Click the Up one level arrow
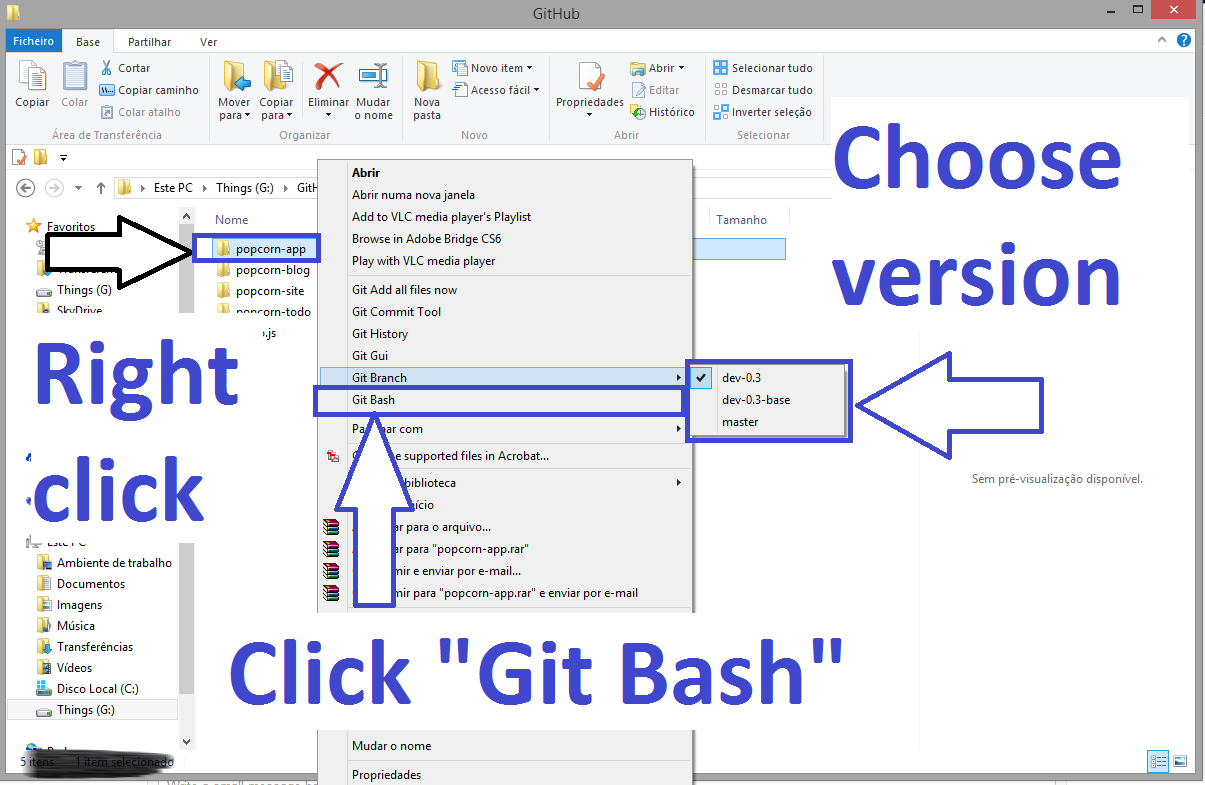Viewport: 1205px width, 785px height. pyautogui.click(x=101, y=188)
